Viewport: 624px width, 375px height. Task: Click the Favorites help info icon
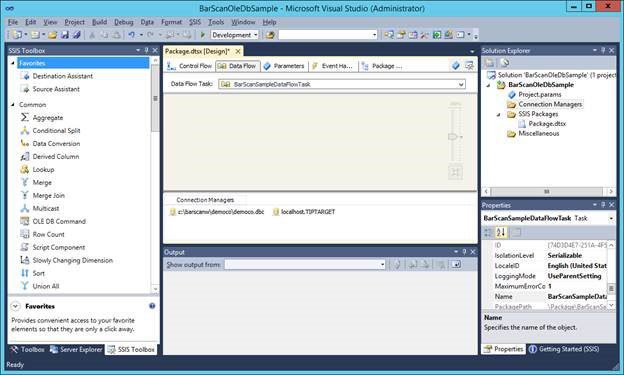point(152,306)
